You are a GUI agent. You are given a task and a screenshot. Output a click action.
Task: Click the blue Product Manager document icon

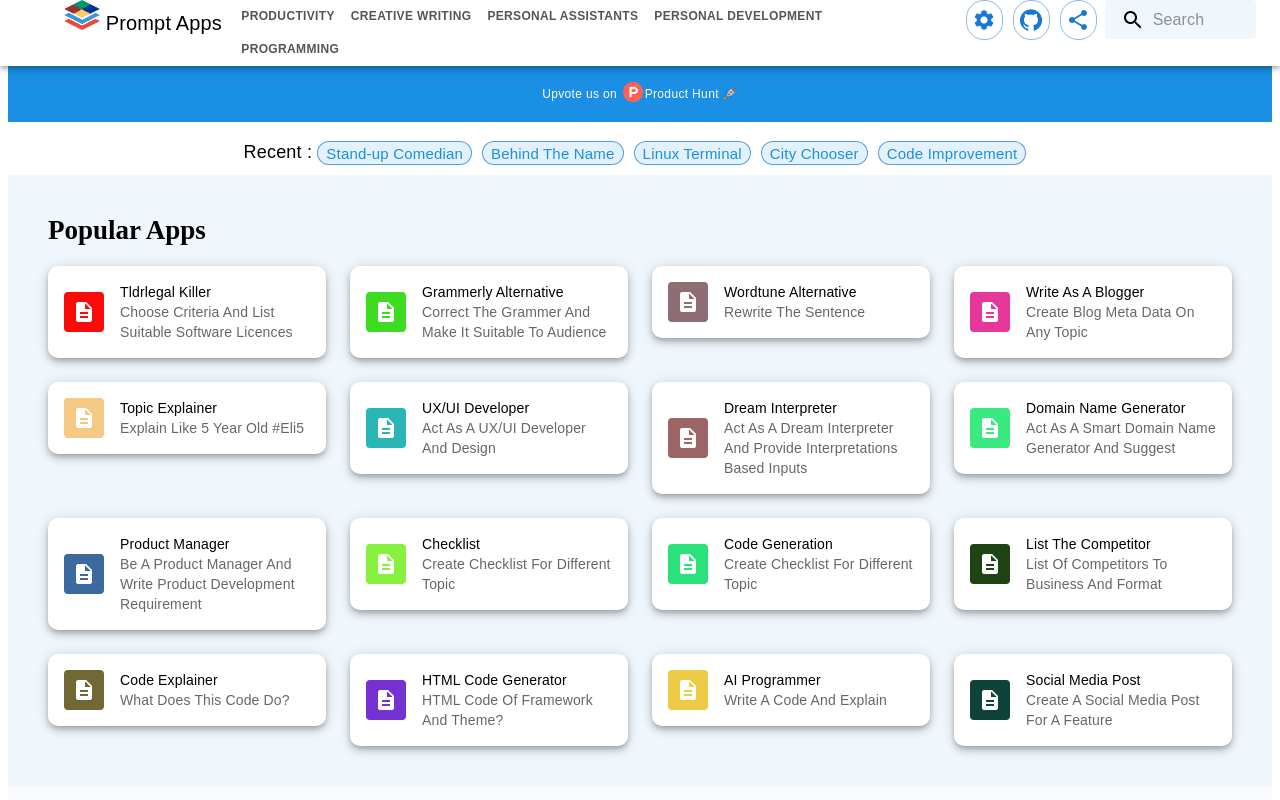click(x=84, y=574)
